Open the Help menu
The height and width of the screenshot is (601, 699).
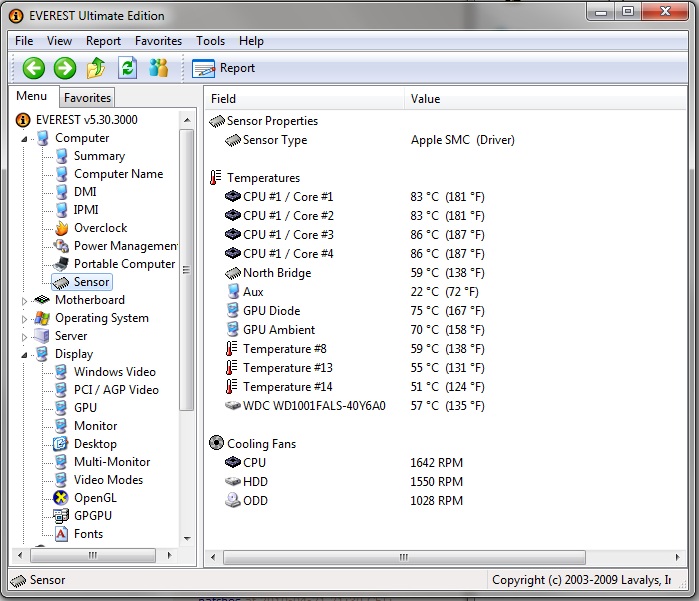pyautogui.click(x=251, y=41)
